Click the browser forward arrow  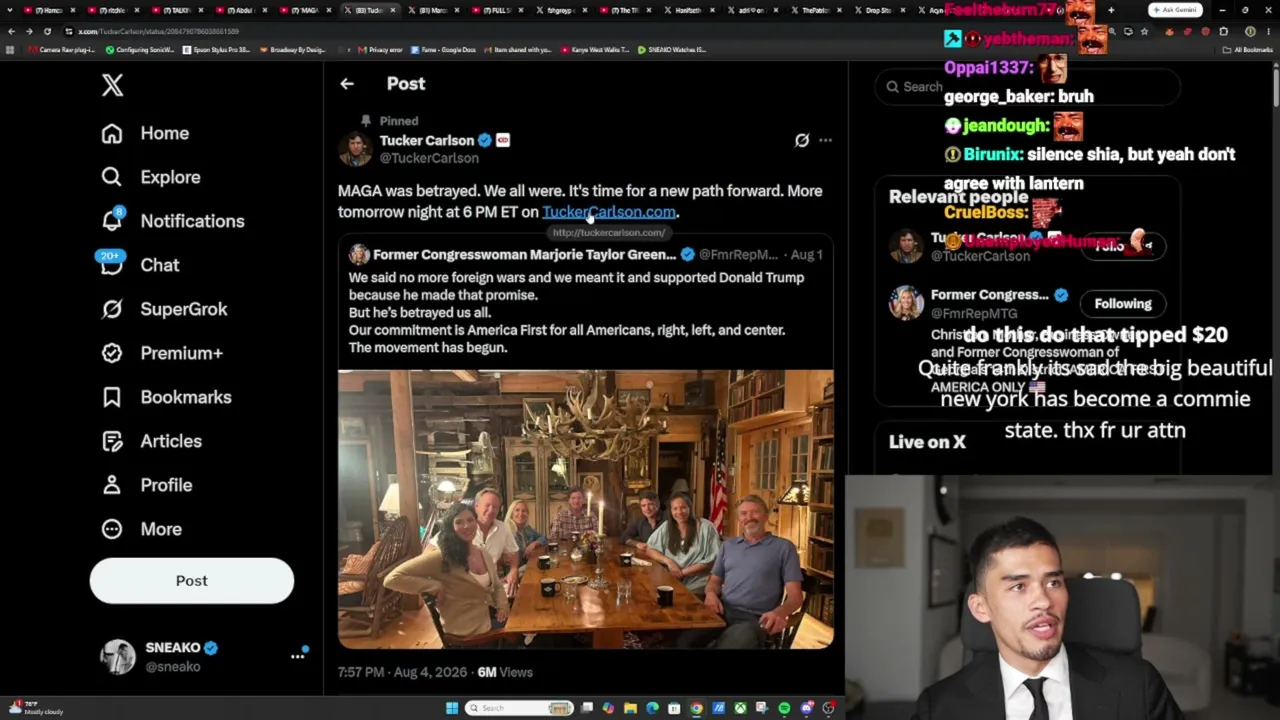tap(29, 32)
